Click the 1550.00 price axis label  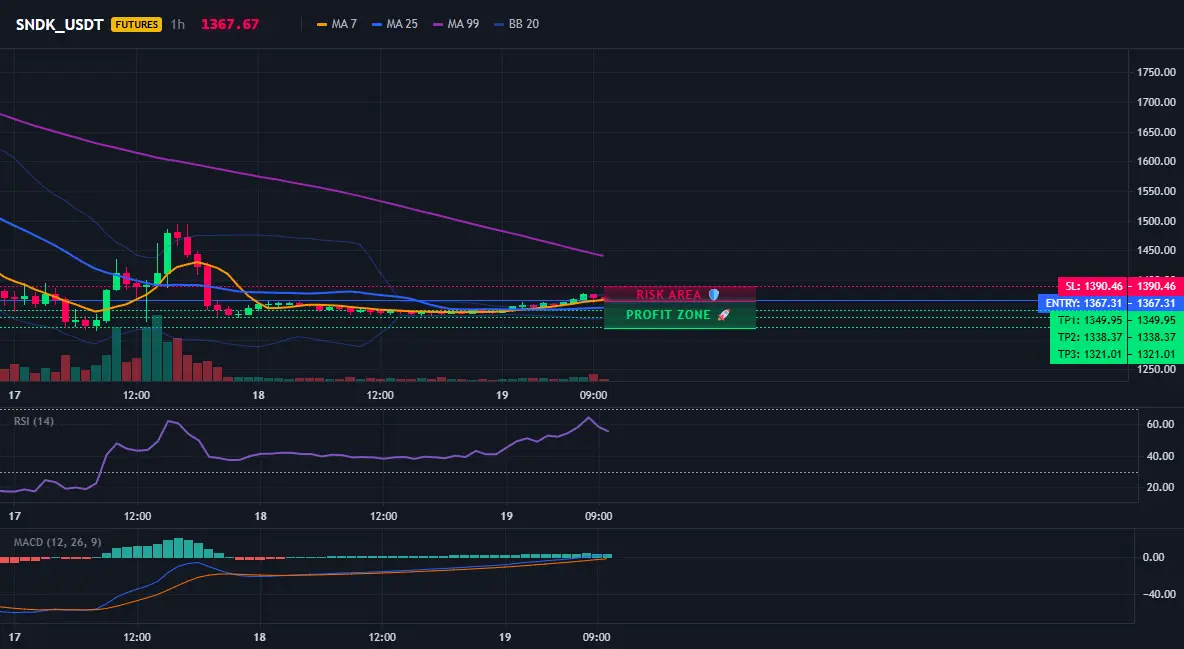(x=1156, y=191)
